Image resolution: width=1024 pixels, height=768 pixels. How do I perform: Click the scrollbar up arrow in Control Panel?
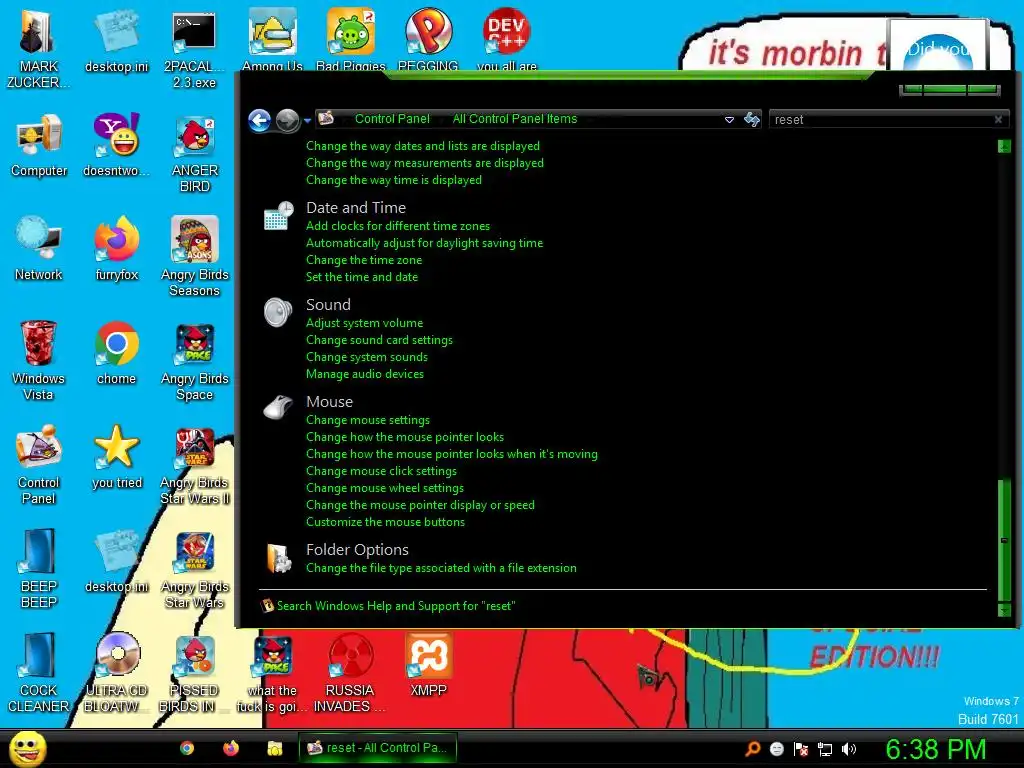1004,146
